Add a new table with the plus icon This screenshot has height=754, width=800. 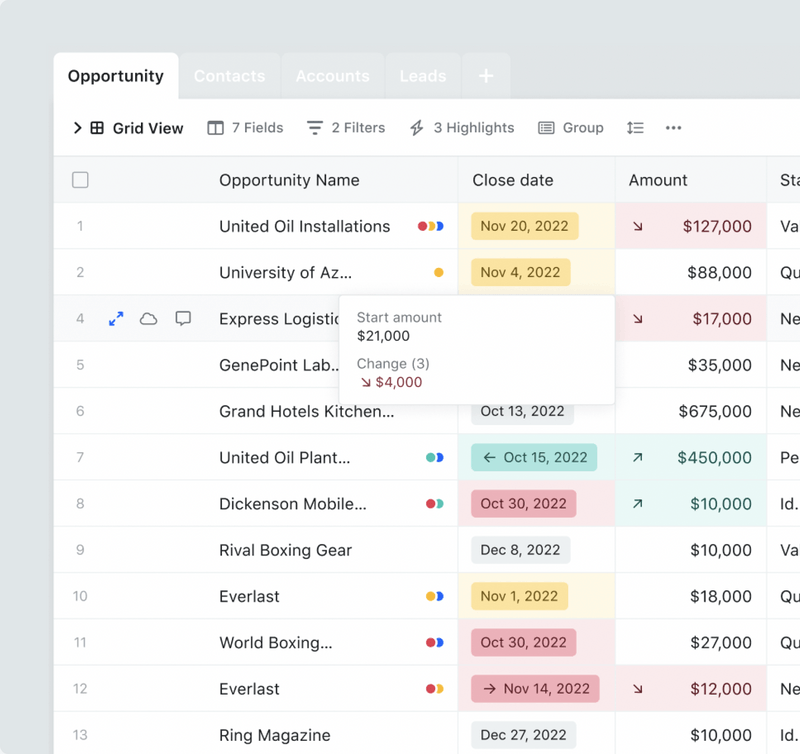tap(486, 75)
